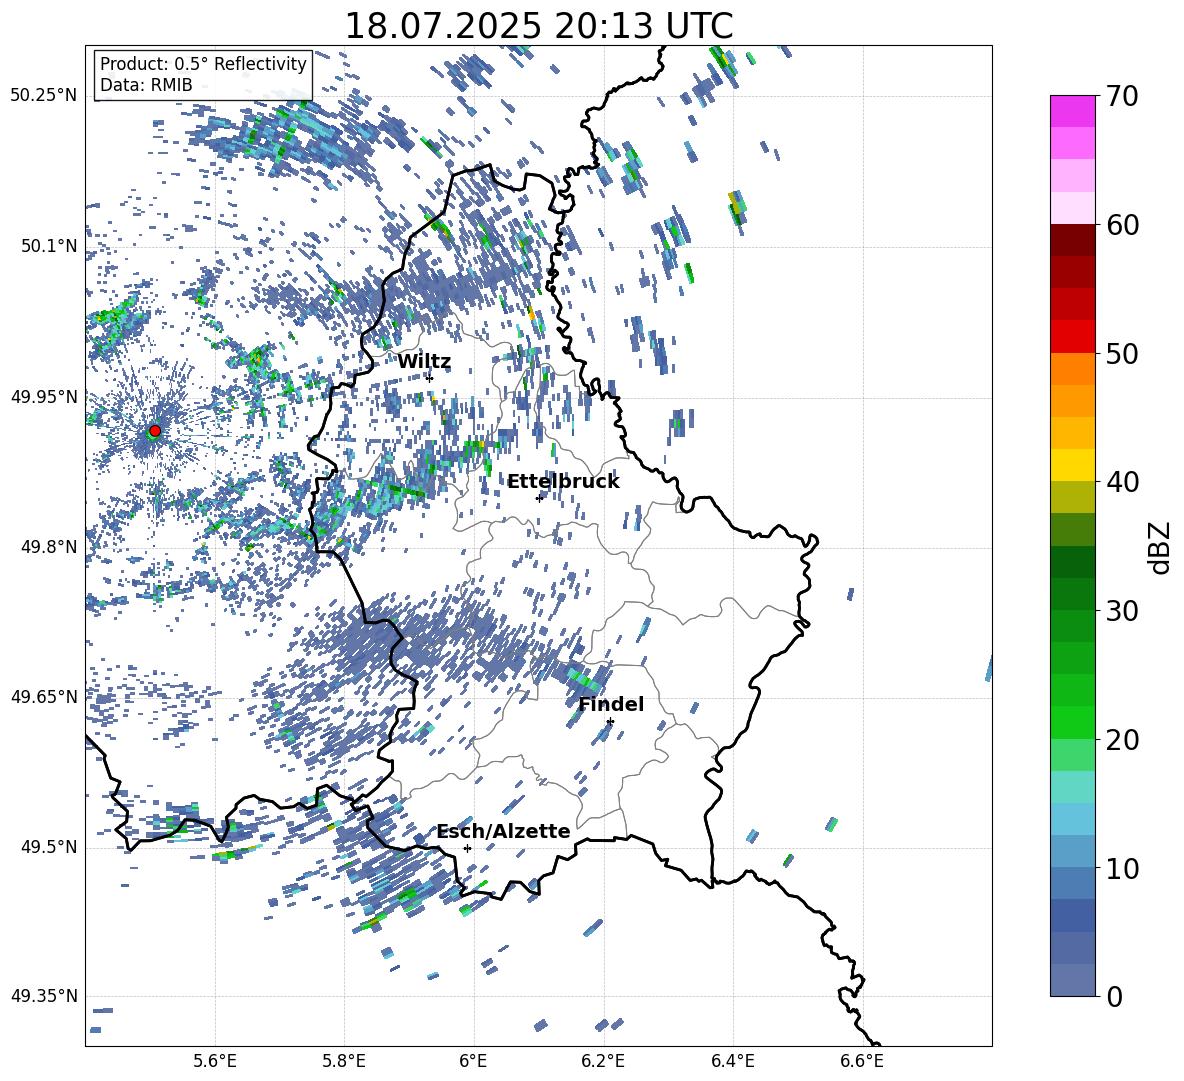Click the bright red colorbar swatch near 50
Viewport: 1184px width, 1081px height.
(x=1073, y=337)
